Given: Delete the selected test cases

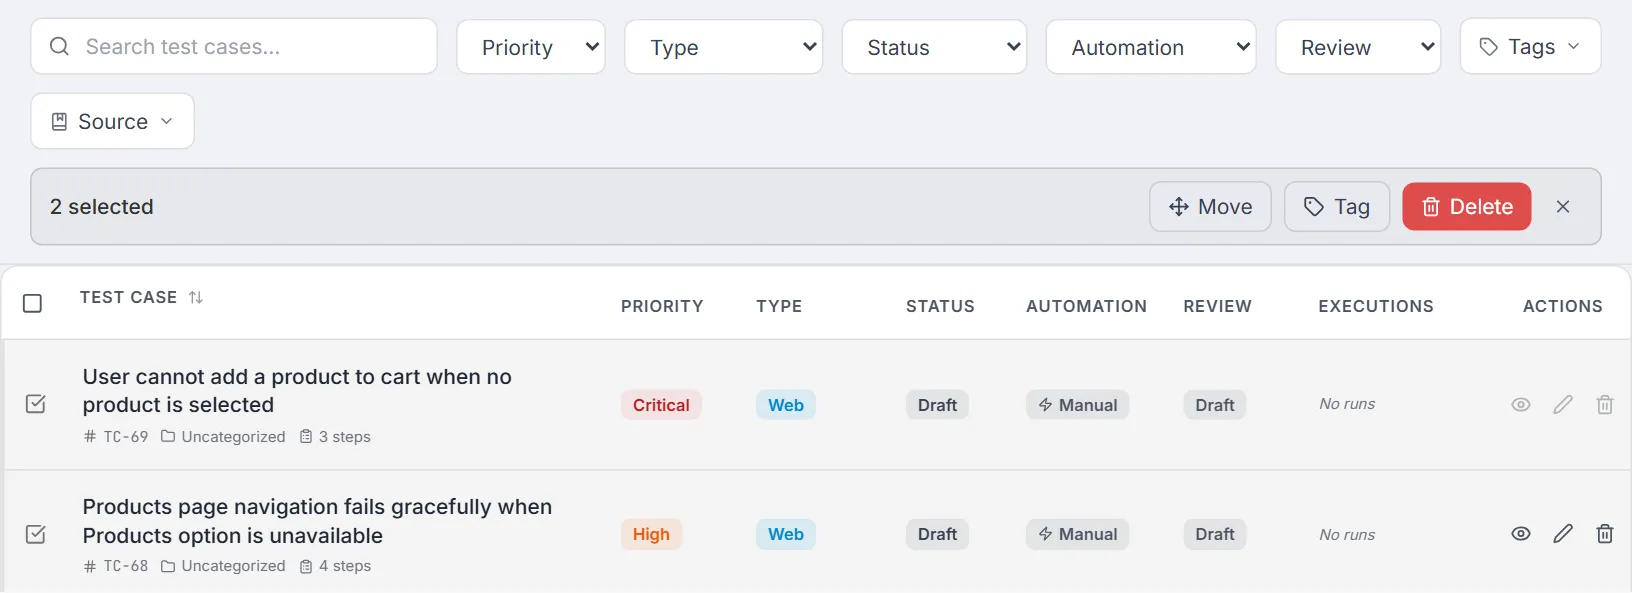Looking at the screenshot, I should point(1467,207).
